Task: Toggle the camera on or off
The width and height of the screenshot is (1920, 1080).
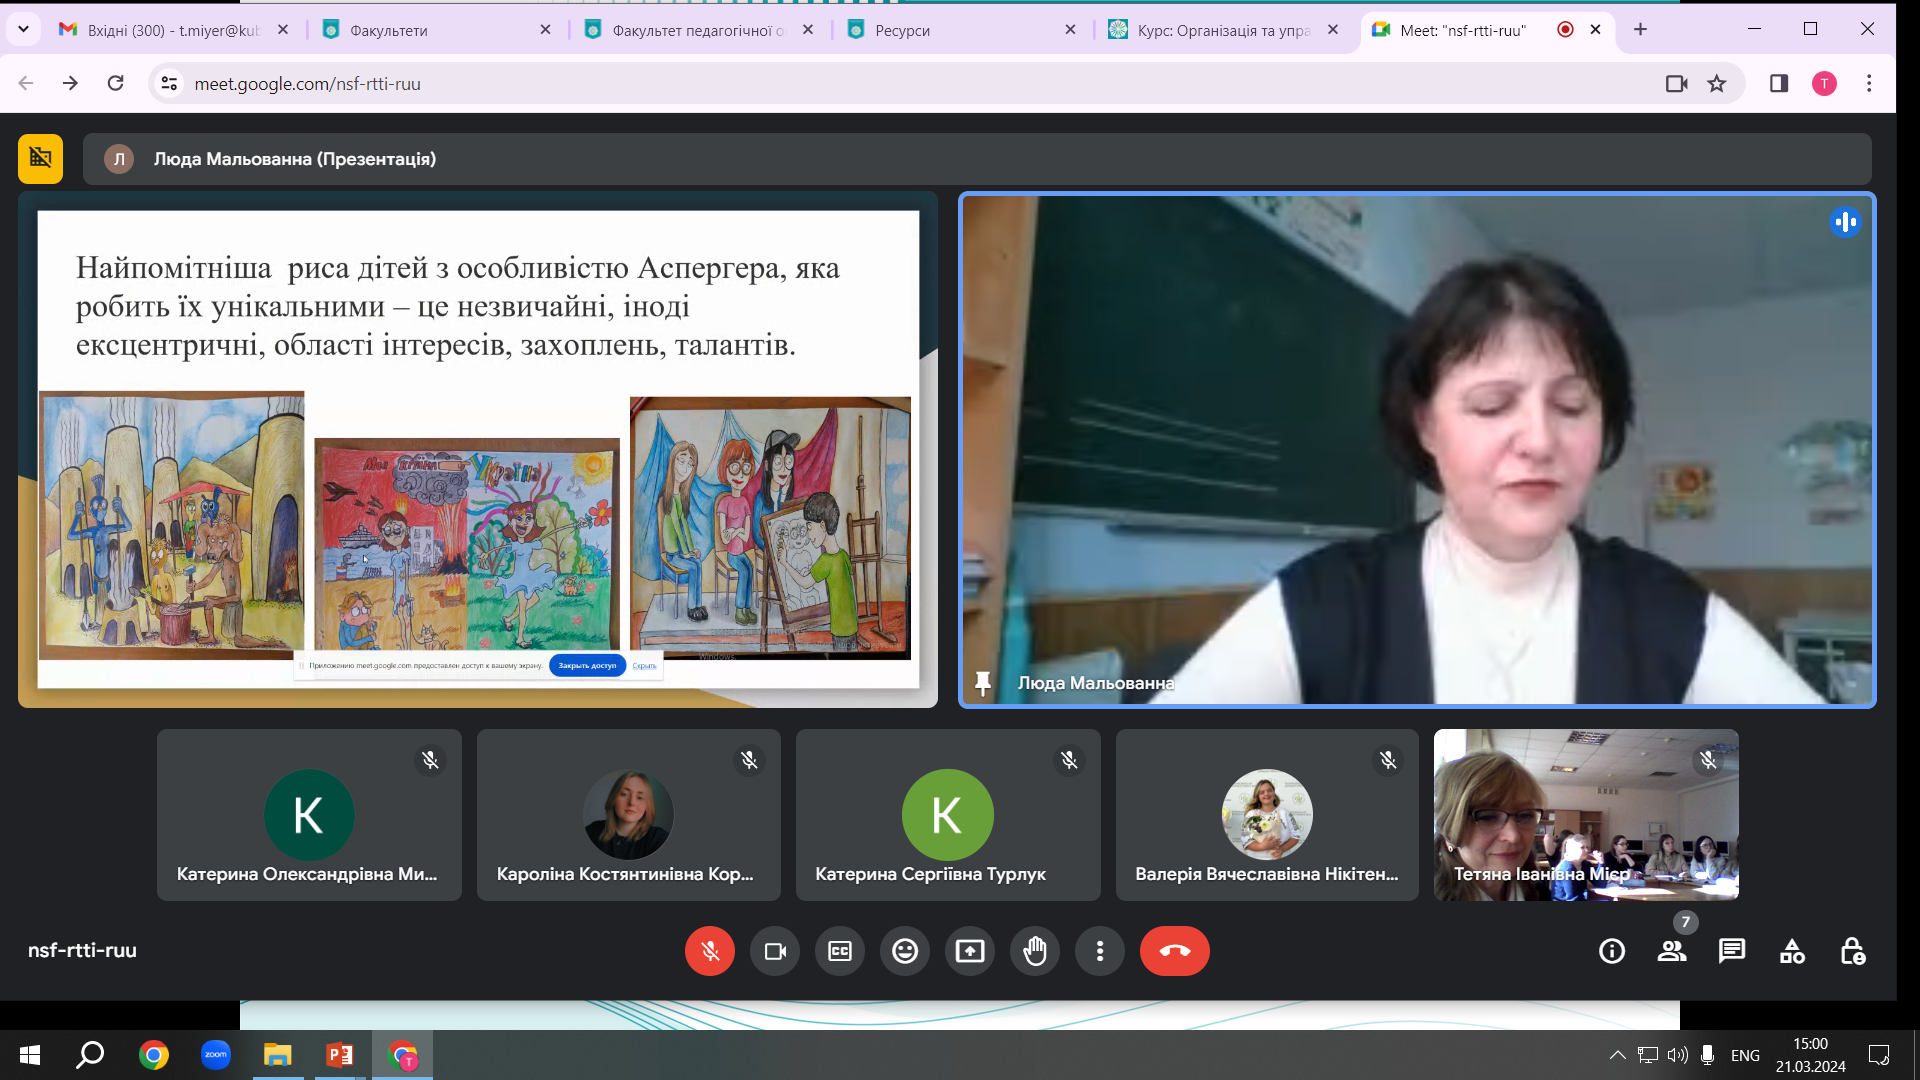Action: point(774,951)
